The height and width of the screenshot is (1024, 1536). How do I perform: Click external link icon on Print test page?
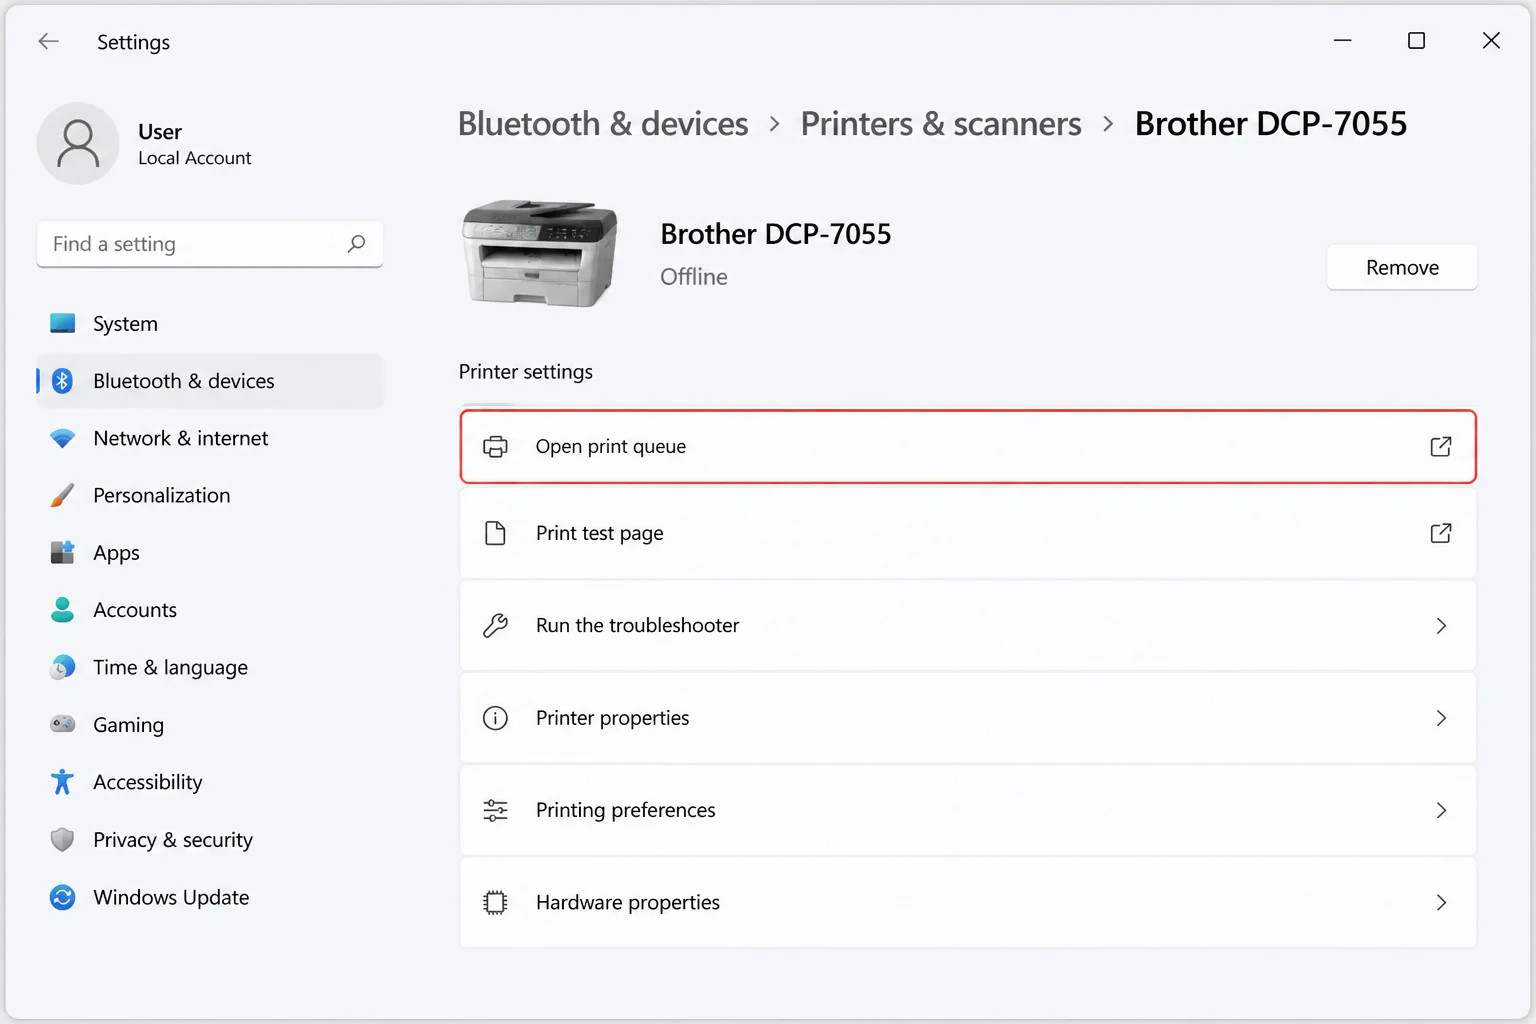[1441, 533]
